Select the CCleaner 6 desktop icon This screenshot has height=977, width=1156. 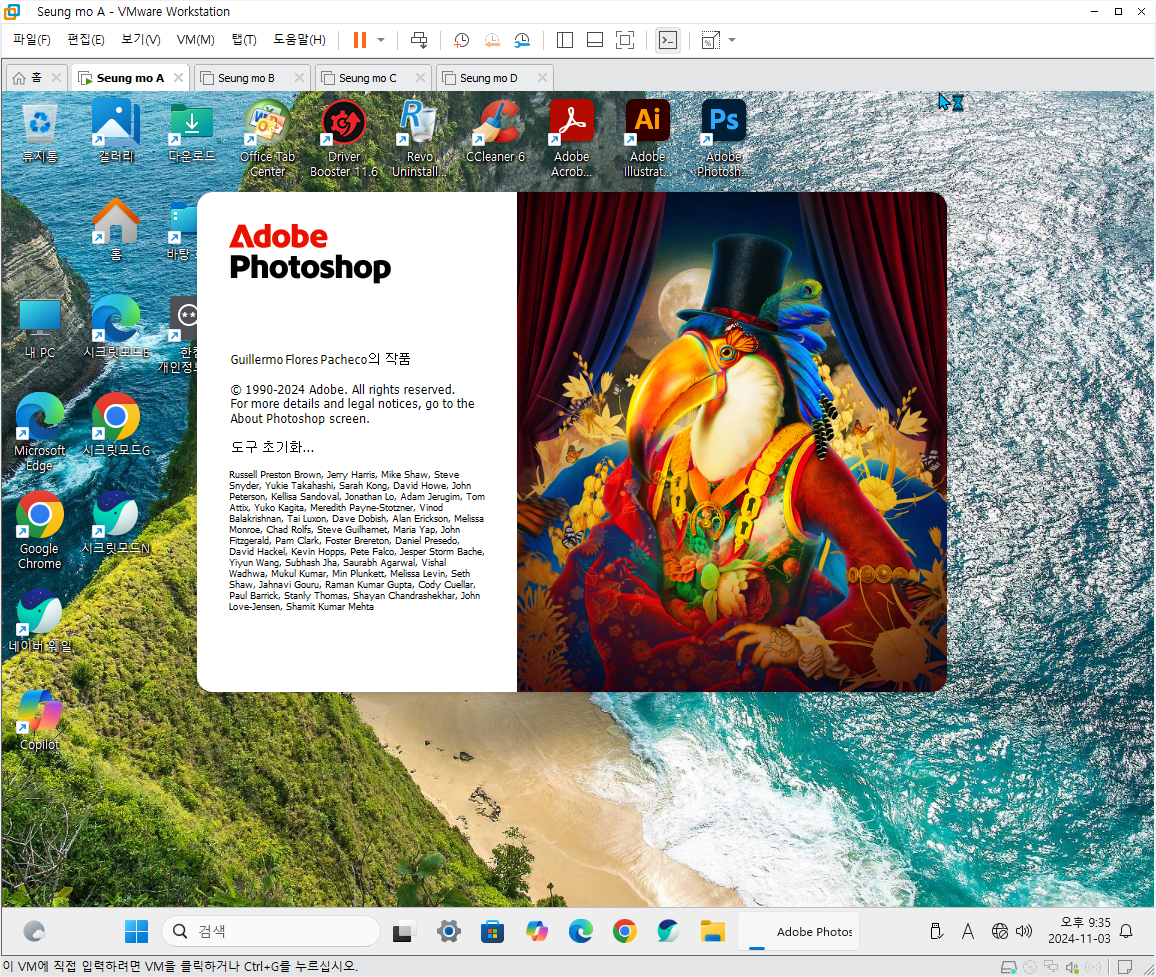coord(495,133)
